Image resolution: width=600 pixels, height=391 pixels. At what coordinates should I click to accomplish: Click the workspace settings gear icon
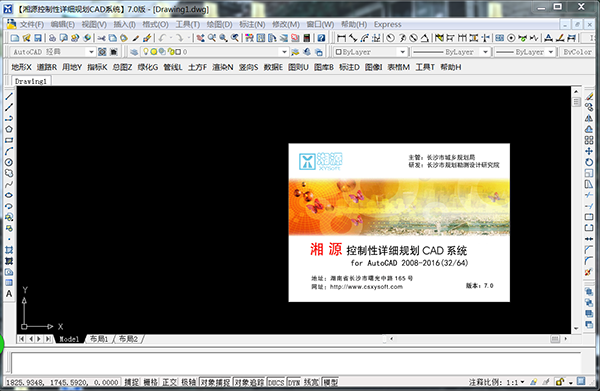pyautogui.click(x=102, y=52)
